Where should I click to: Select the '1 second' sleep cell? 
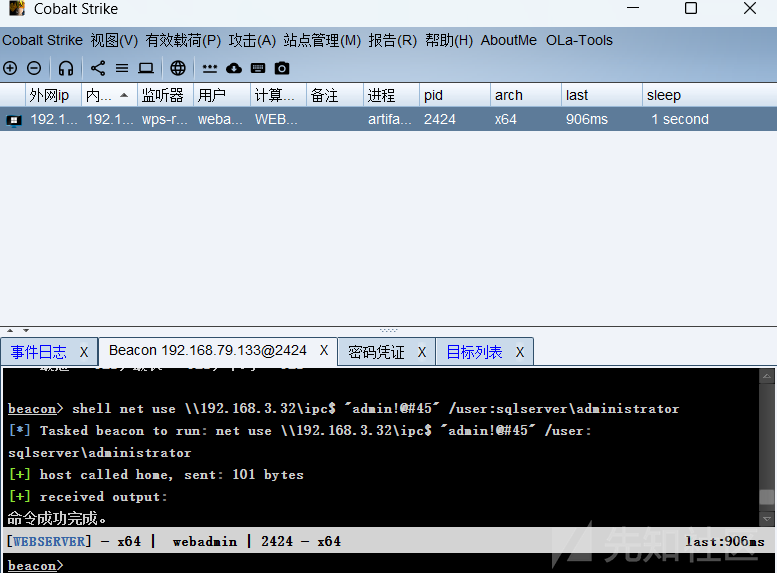click(x=709, y=119)
